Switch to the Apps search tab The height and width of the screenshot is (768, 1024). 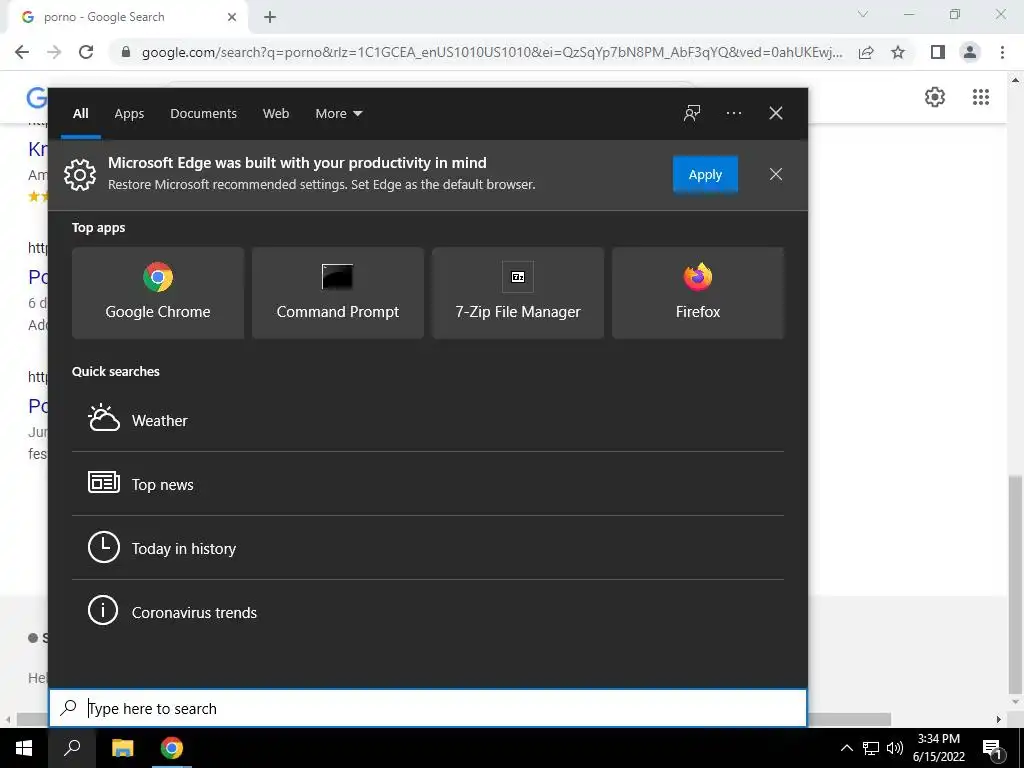point(129,113)
